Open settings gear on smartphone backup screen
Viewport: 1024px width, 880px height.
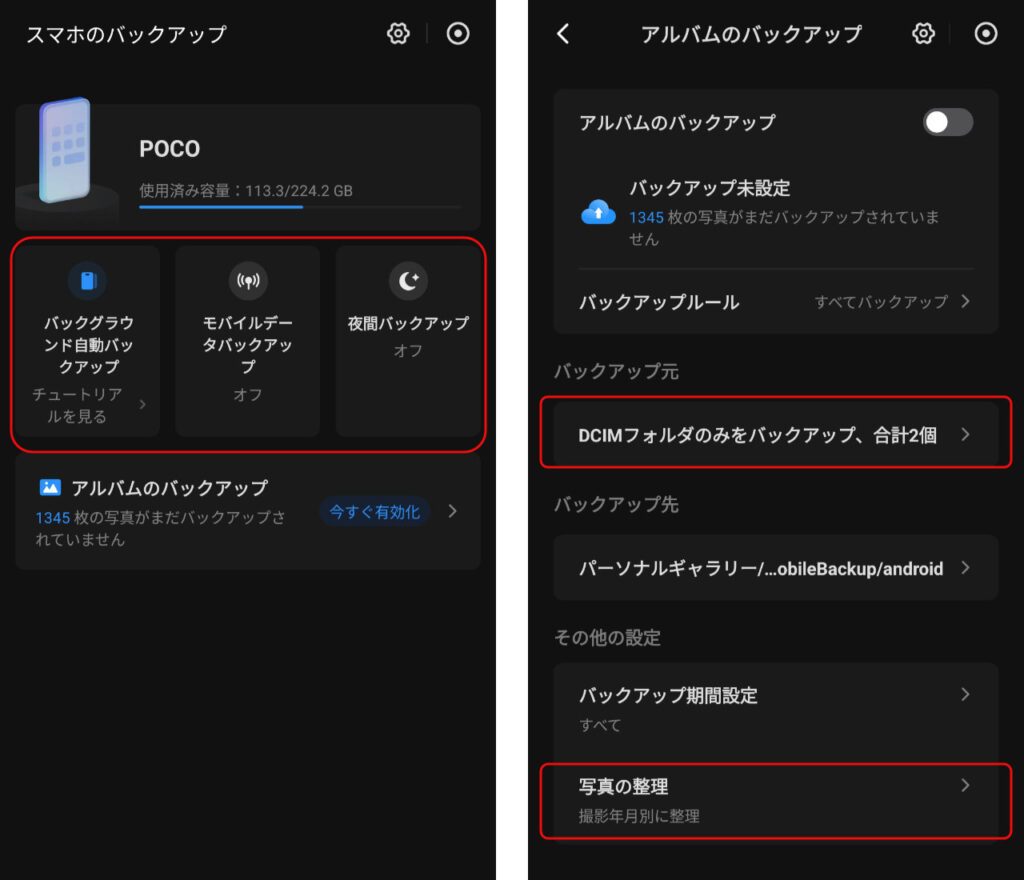397,33
